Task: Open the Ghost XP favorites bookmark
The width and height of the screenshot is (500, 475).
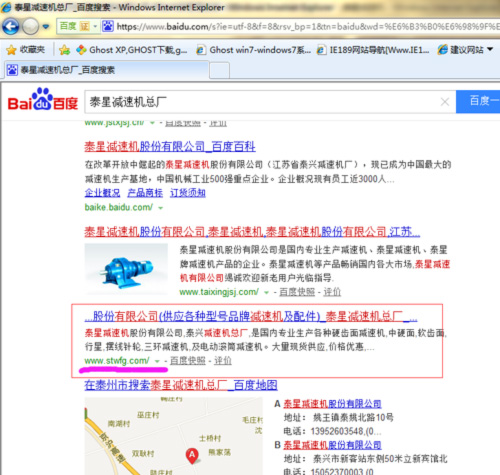Action: click(132, 50)
